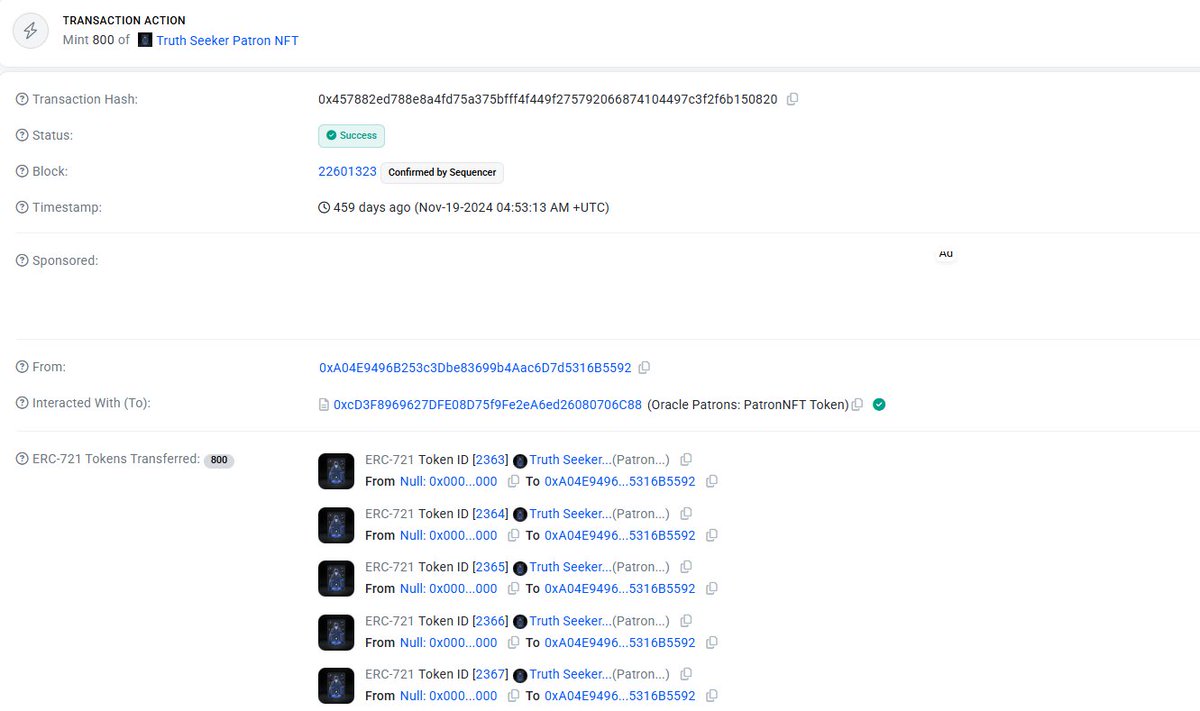
Task: Copy the From address 0xA04E9496B253c3...
Action: pyautogui.click(x=644, y=367)
